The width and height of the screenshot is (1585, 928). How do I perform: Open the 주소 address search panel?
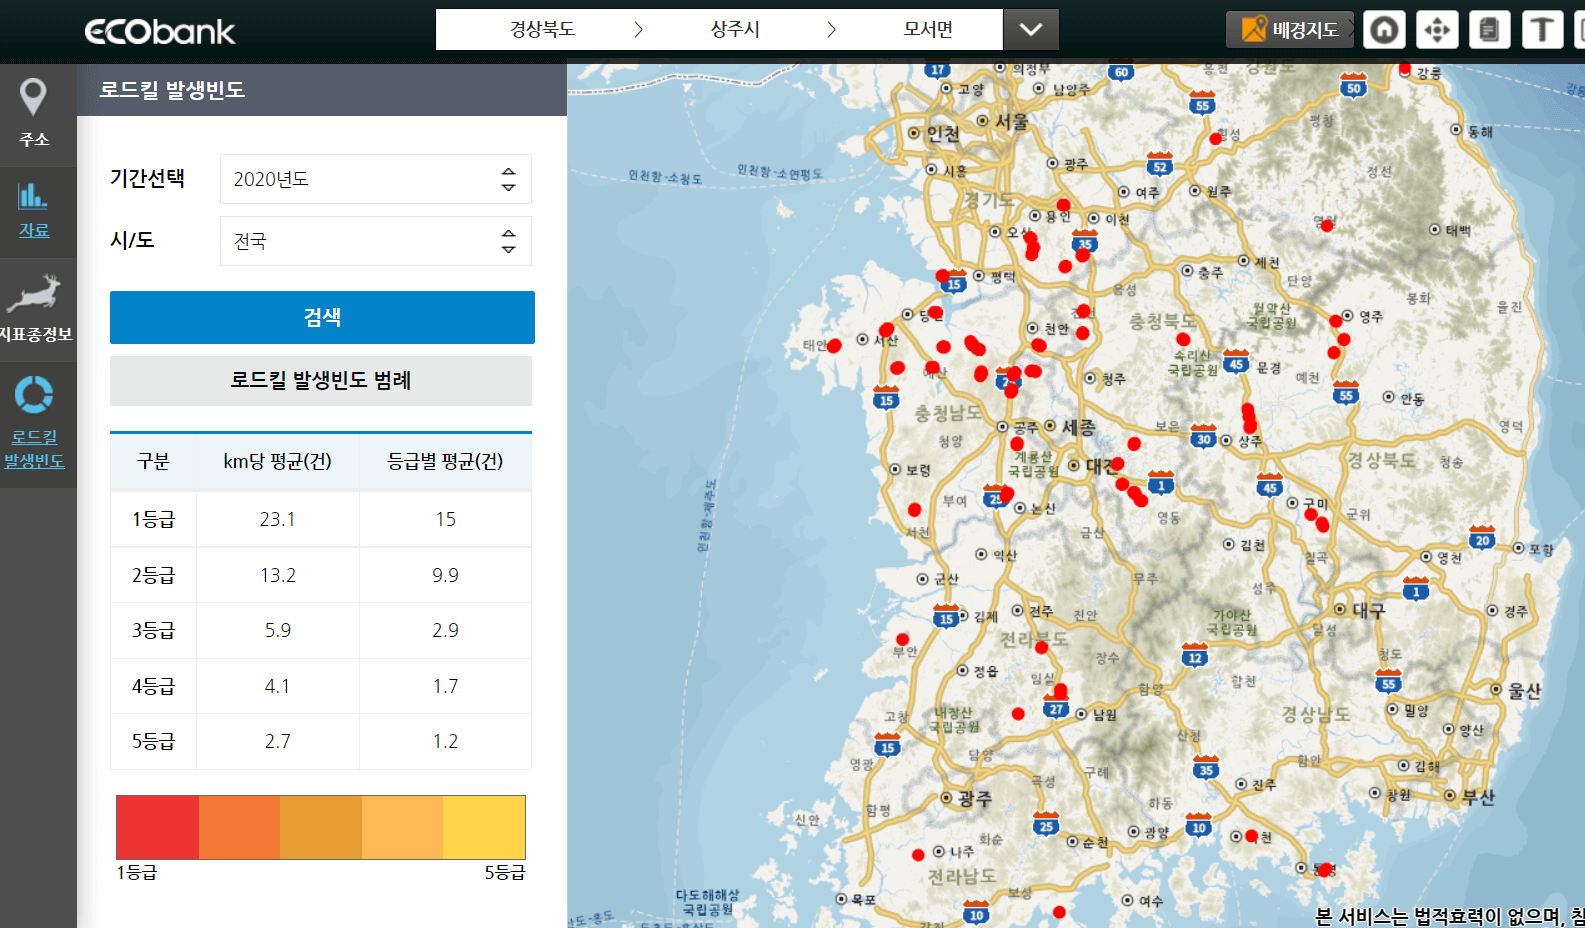coord(34,114)
